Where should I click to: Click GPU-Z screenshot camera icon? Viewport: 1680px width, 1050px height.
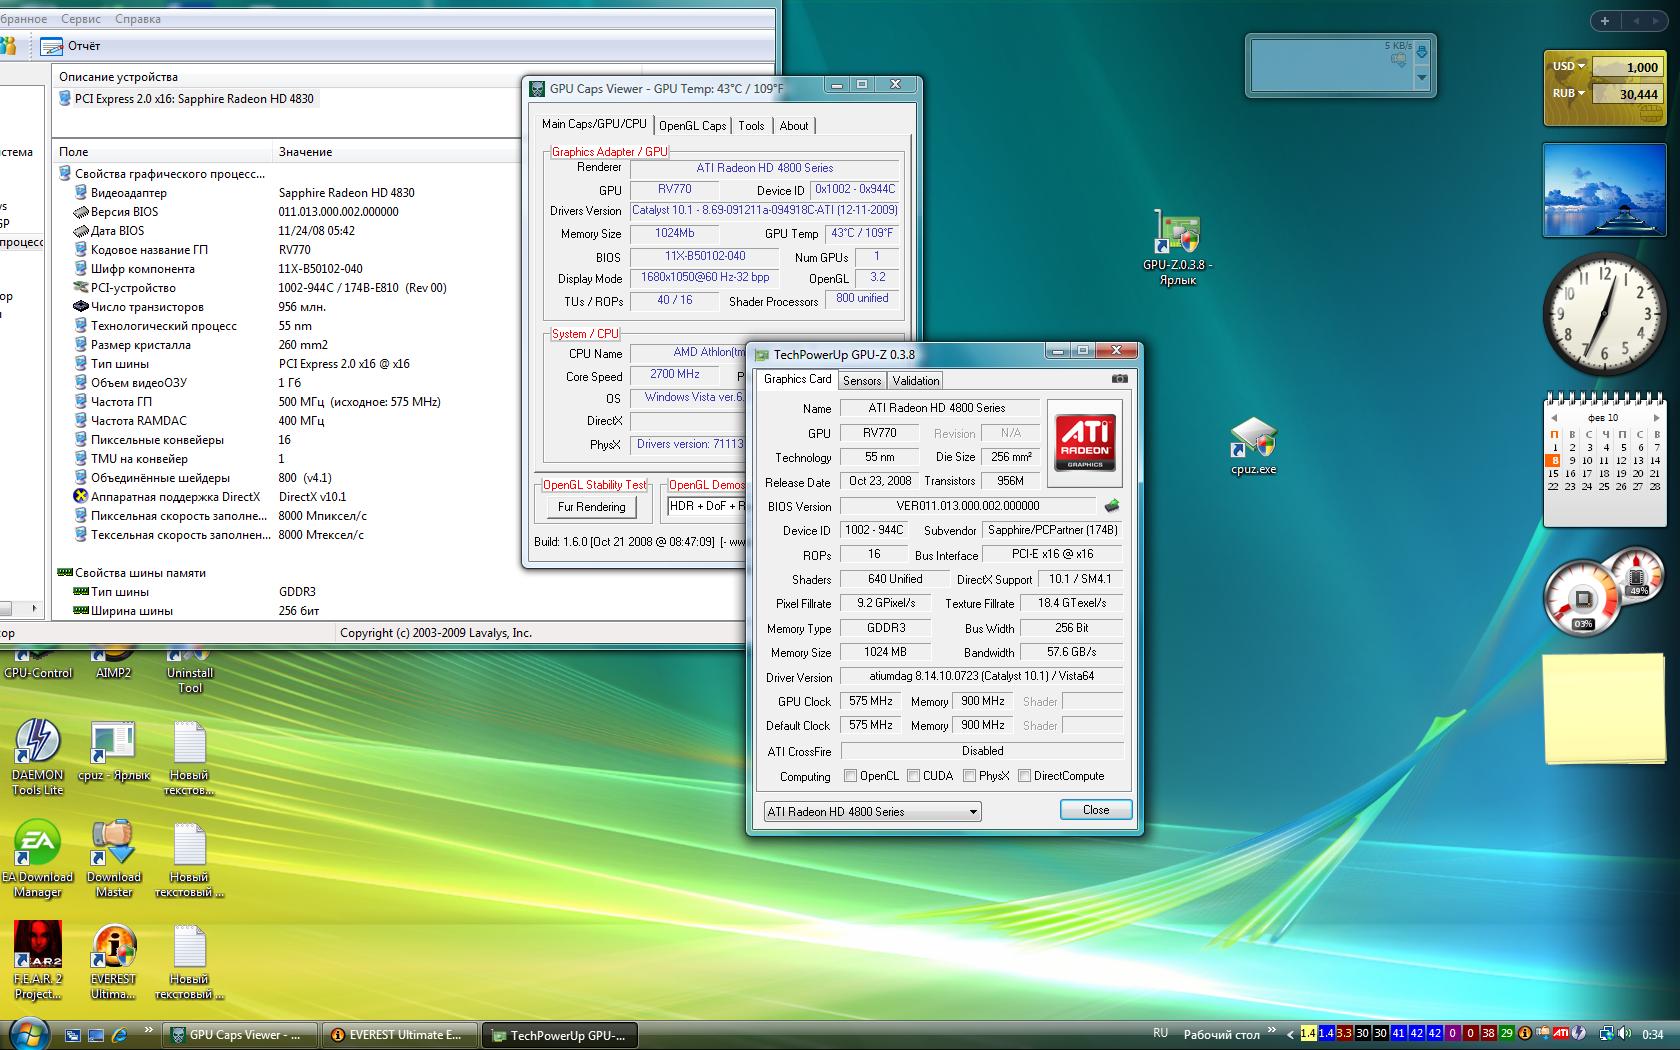pyautogui.click(x=1119, y=379)
